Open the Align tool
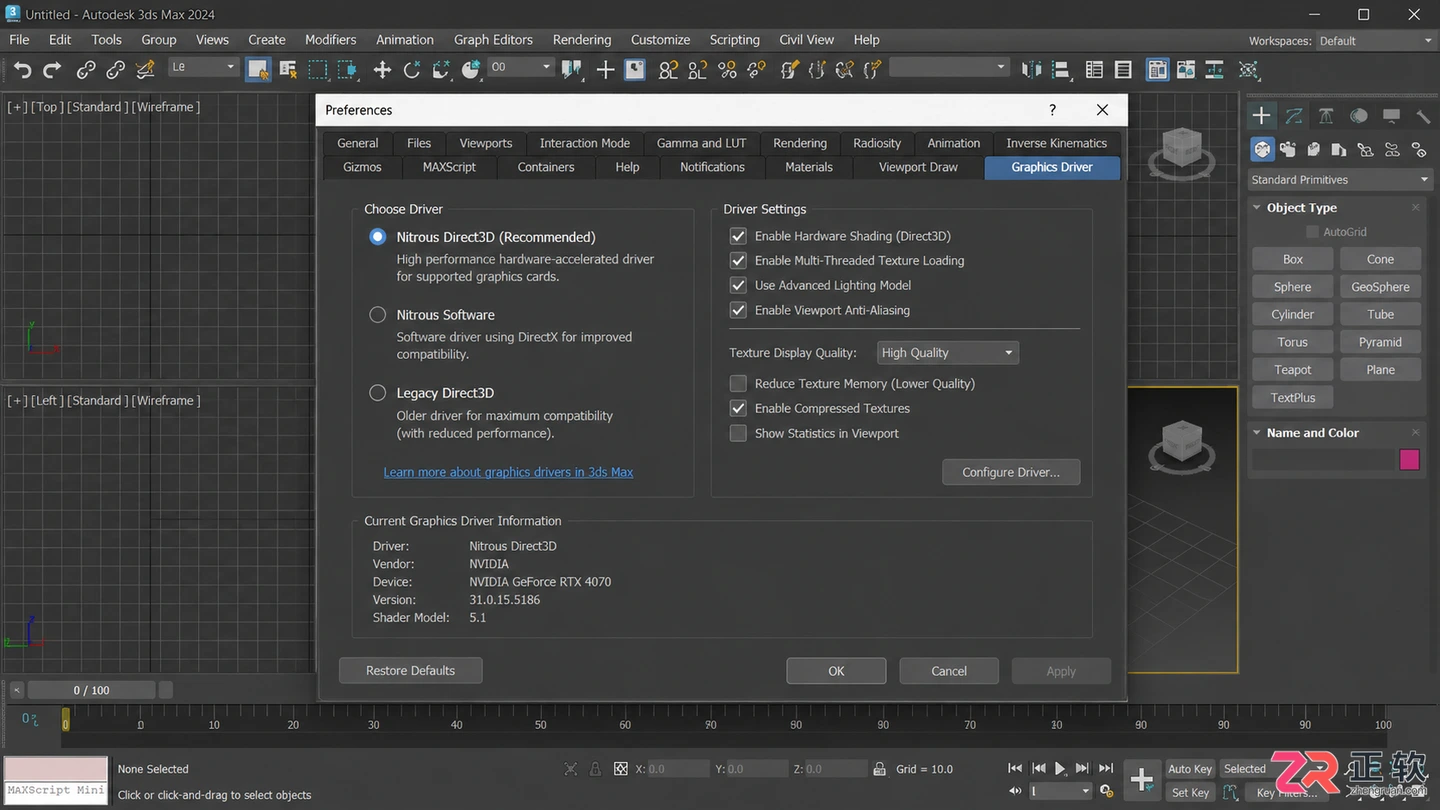The image size is (1440, 810). tap(1062, 69)
